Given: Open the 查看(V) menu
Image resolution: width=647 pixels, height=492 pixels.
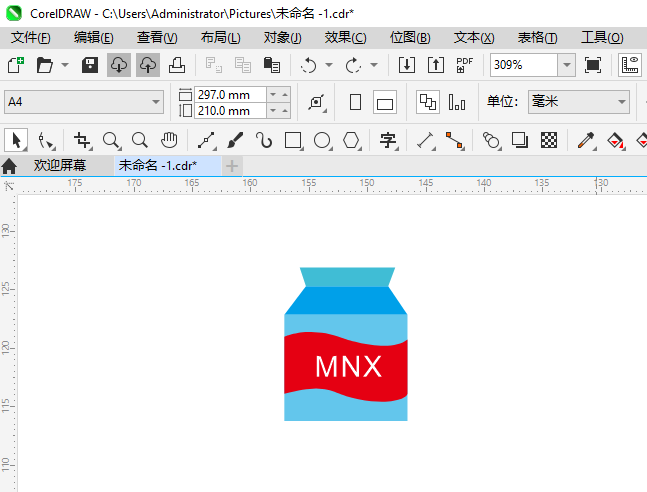Looking at the screenshot, I should click(x=157, y=38).
